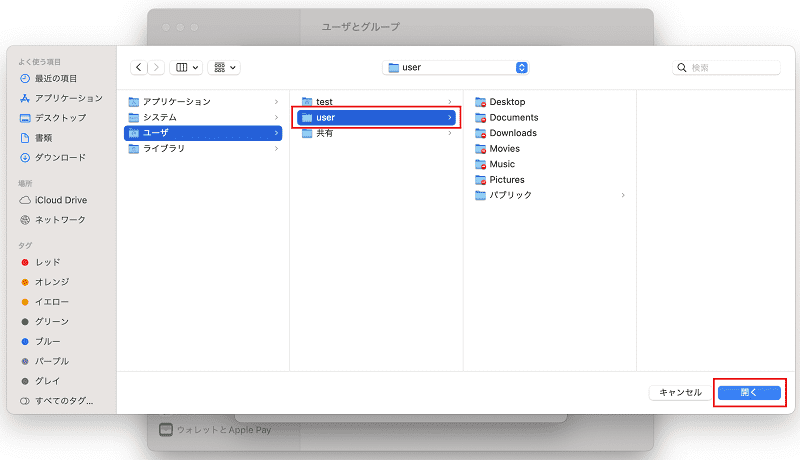The width and height of the screenshot is (800, 460).
Task: Select the Blue tag (ブルー)
Action: point(41,341)
